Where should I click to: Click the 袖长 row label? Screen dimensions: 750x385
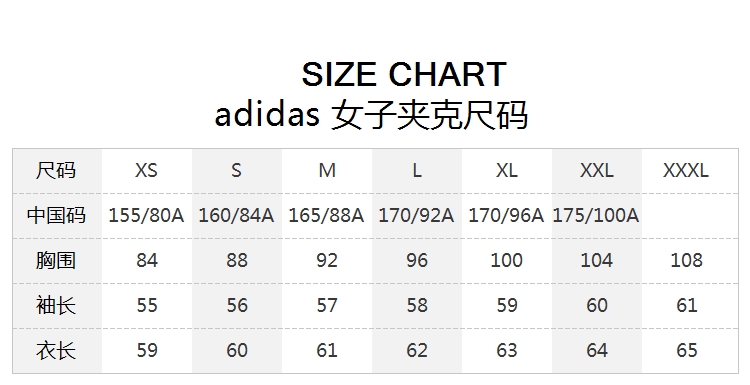(x=56, y=305)
